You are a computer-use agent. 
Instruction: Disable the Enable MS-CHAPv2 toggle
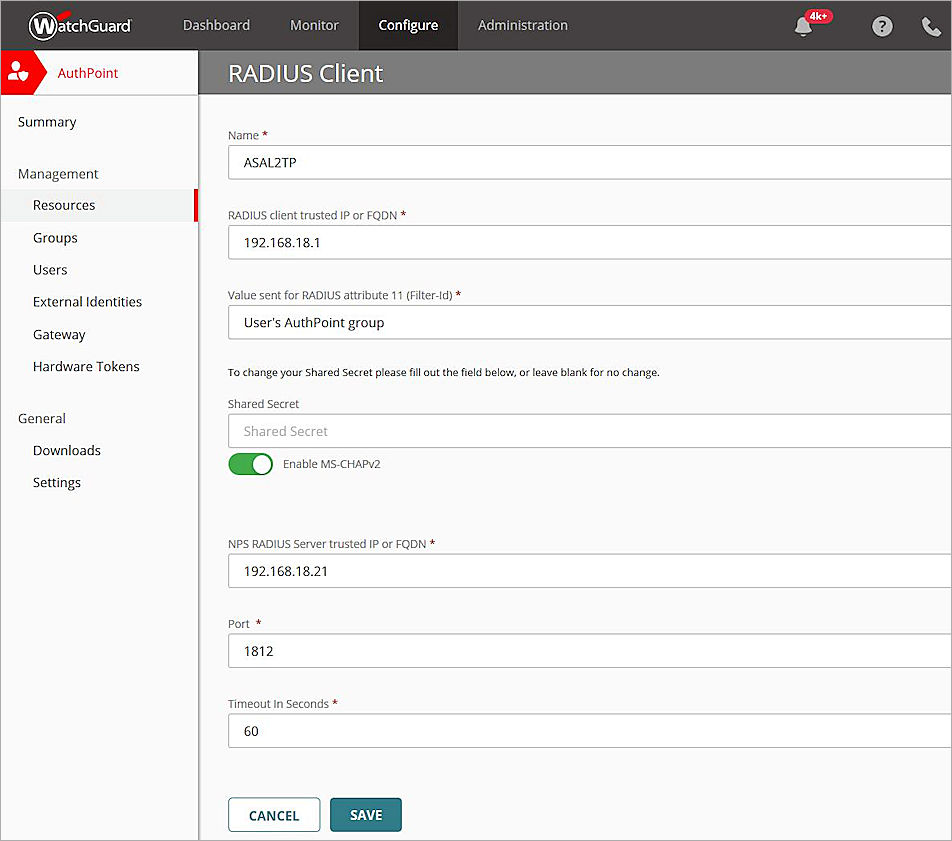coord(250,463)
